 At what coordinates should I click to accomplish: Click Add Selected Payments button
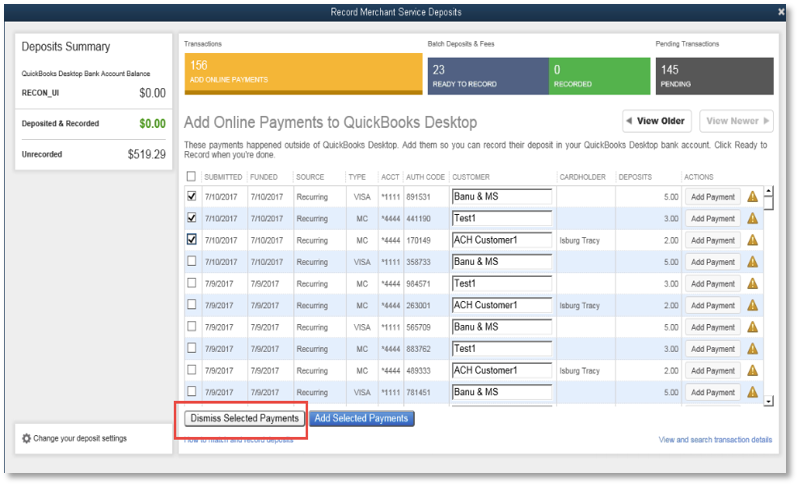tap(361, 418)
